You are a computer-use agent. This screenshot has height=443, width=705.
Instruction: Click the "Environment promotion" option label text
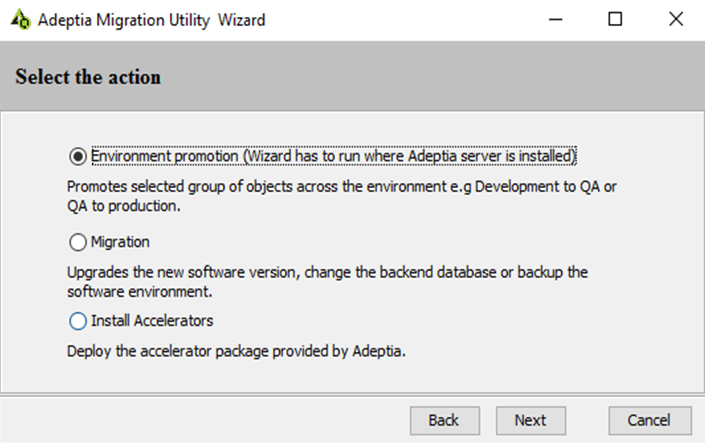coord(334,157)
